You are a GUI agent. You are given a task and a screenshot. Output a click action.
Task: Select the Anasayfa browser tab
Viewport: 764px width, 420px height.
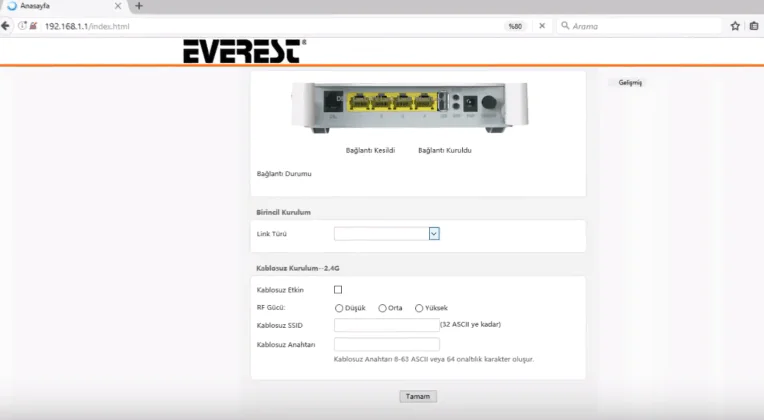tap(63, 6)
